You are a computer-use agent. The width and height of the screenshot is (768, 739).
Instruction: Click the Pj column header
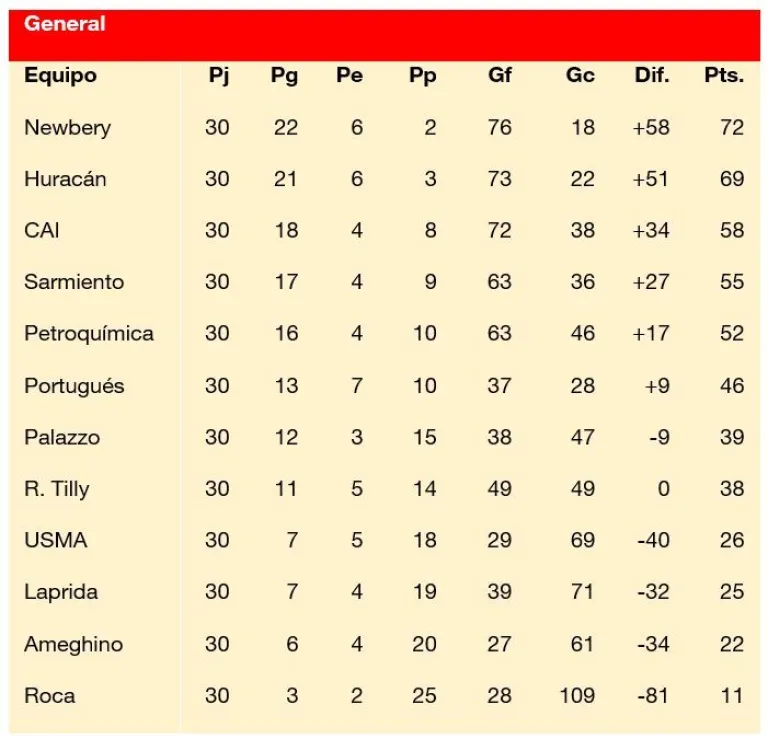(x=219, y=76)
